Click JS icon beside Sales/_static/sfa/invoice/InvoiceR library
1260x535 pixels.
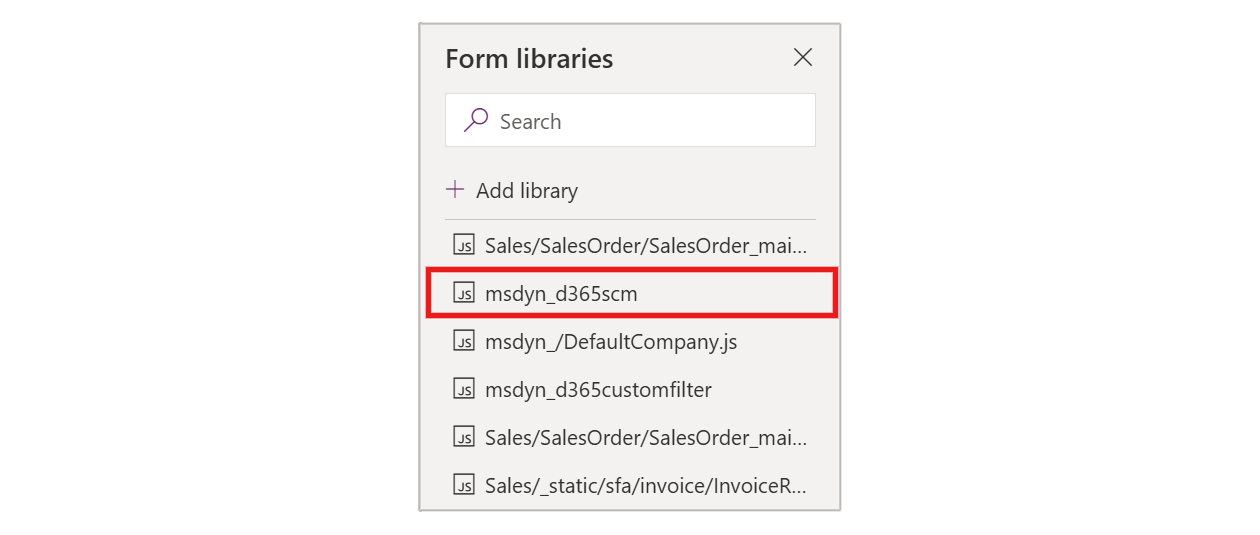tap(464, 485)
